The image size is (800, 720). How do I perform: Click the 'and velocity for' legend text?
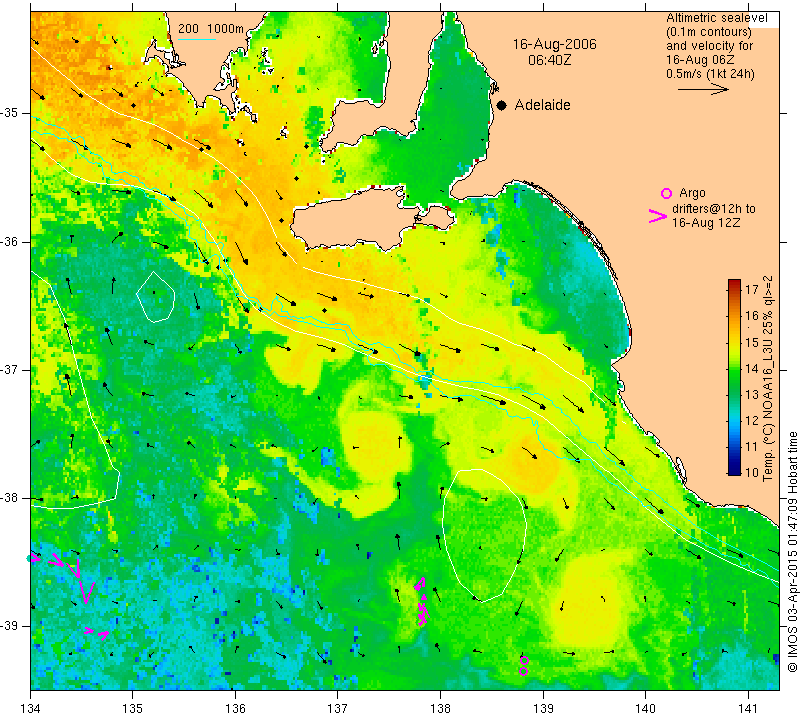tap(710, 45)
